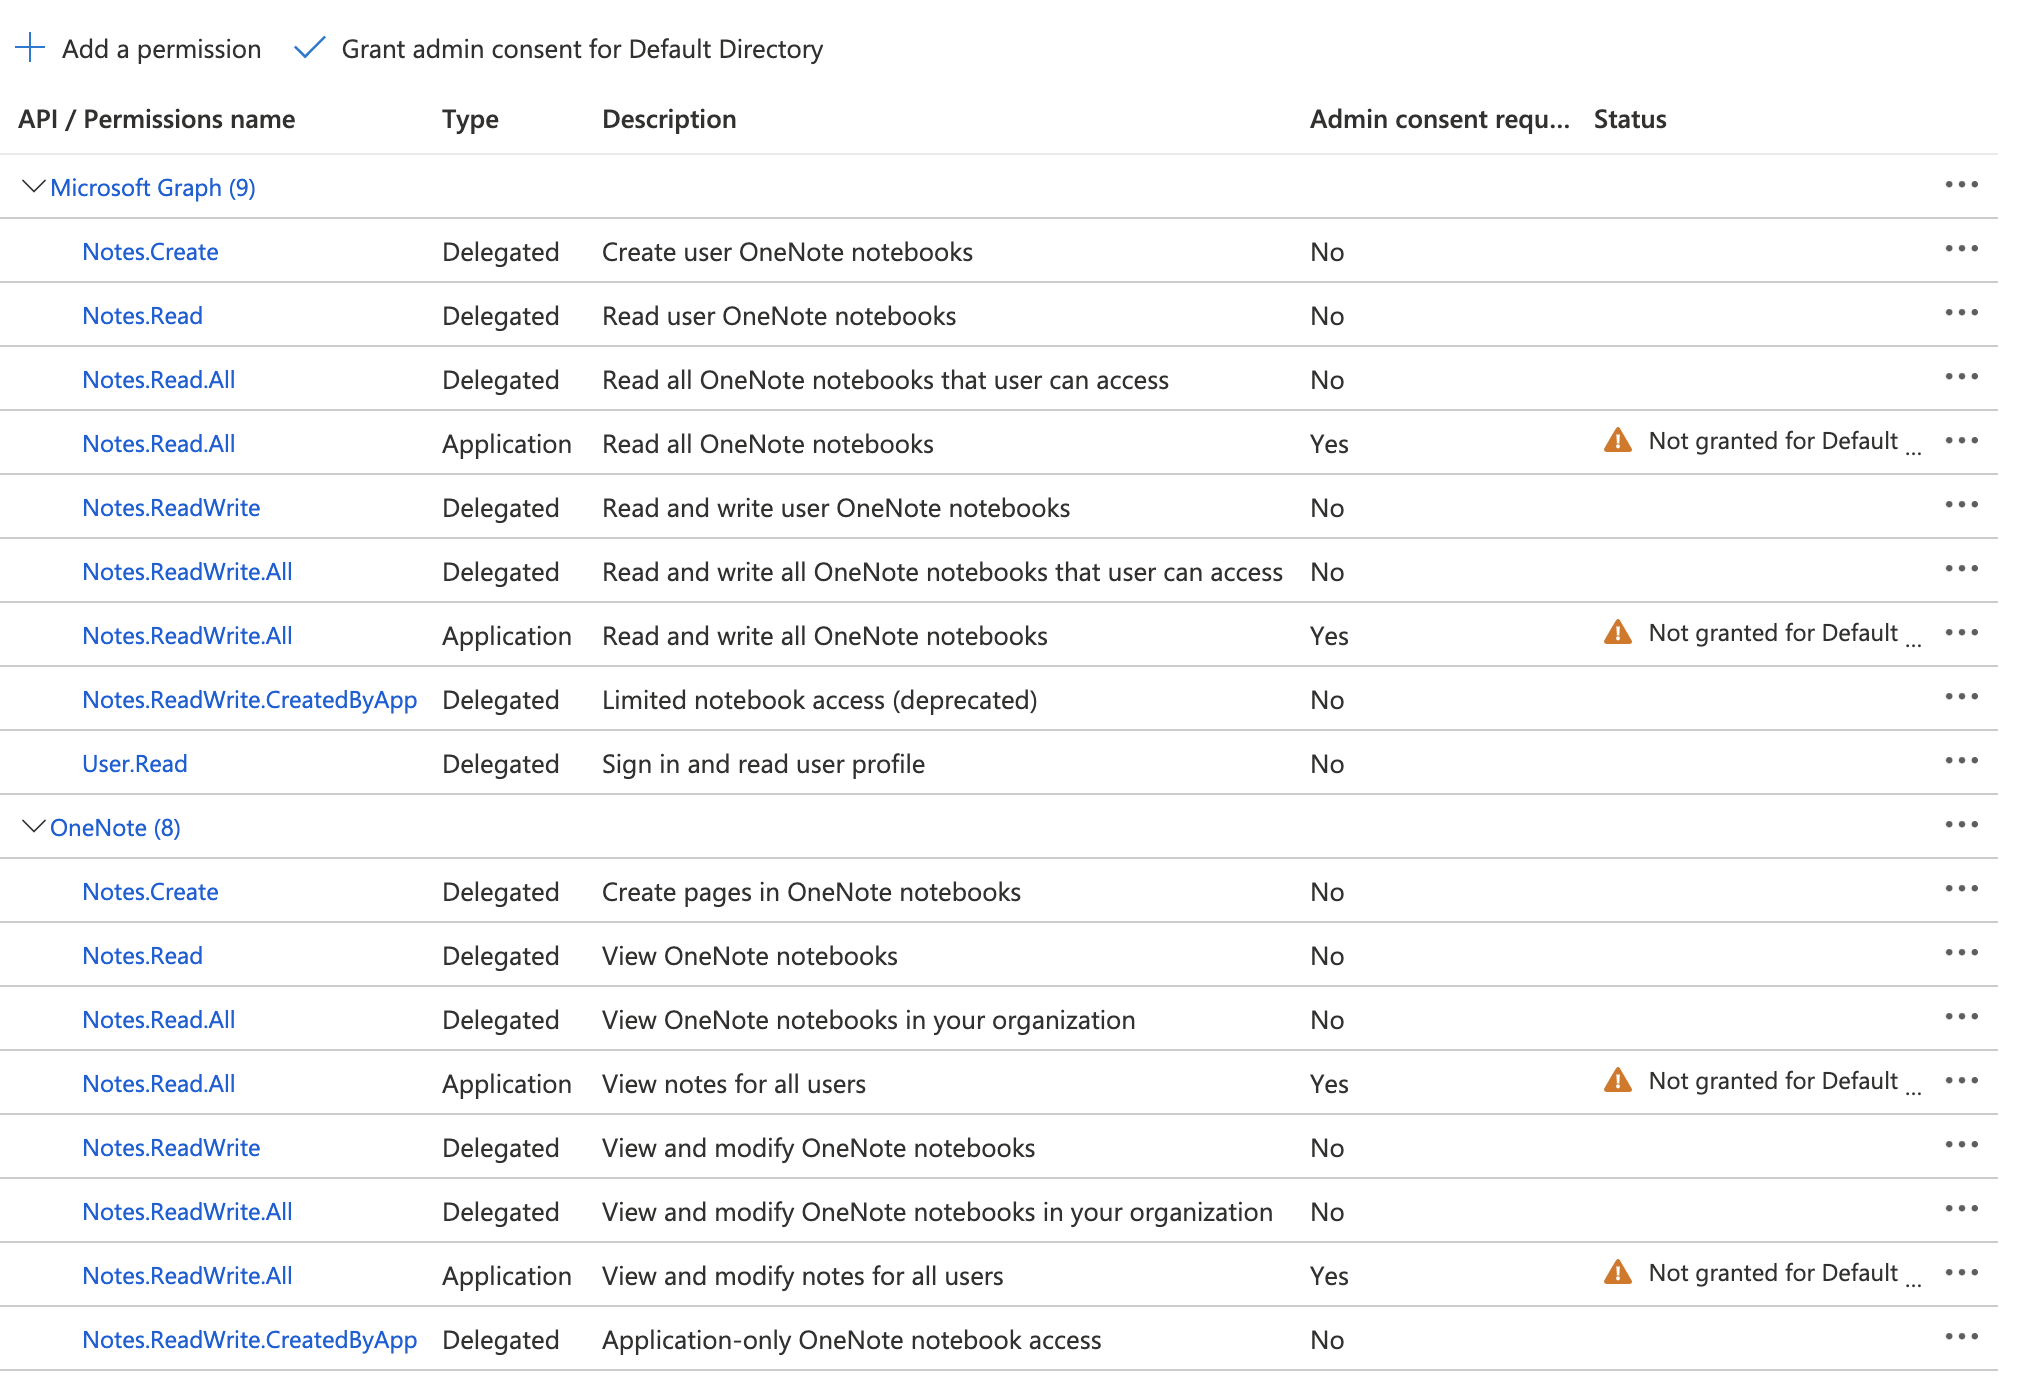
Task: Click the API / Permissions name column header
Action: [x=157, y=119]
